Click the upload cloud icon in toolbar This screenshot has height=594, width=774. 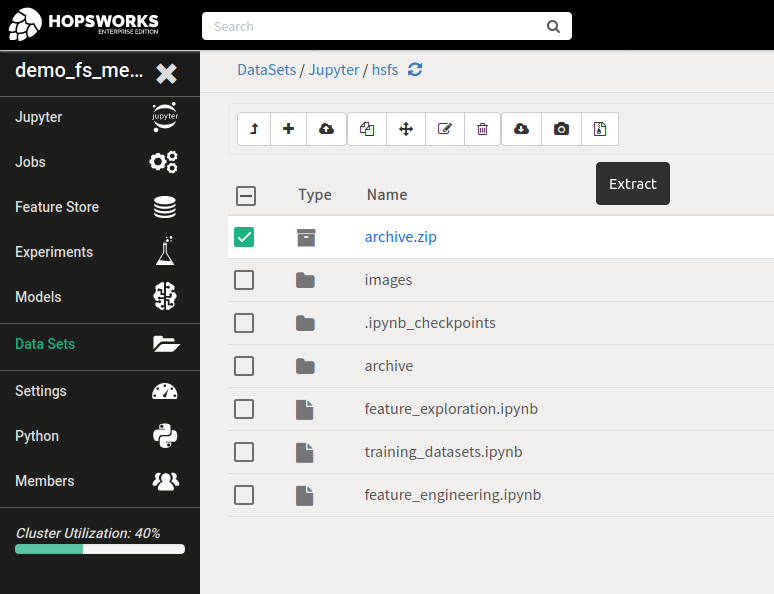point(326,129)
